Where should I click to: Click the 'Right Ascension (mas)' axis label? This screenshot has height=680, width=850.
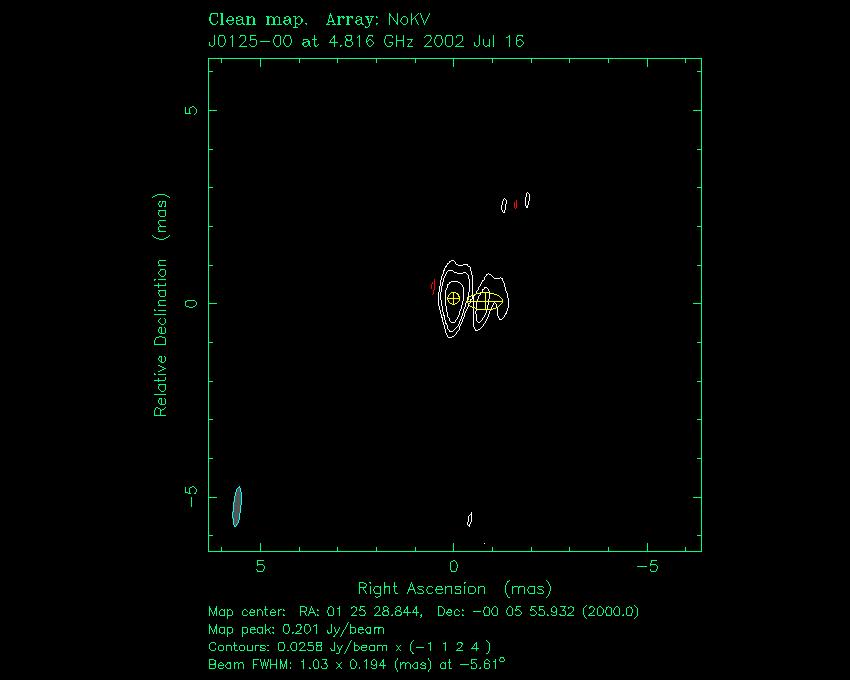(x=455, y=589)
